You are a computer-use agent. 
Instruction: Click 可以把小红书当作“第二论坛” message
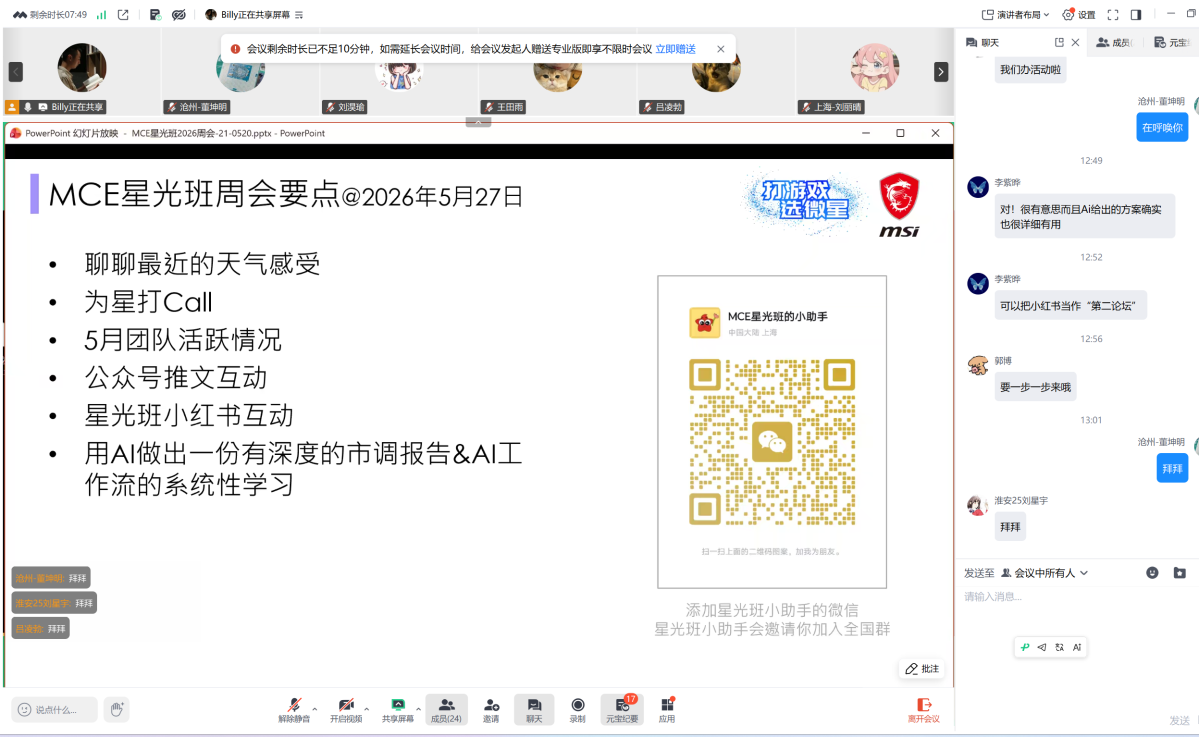(1070, 306)
